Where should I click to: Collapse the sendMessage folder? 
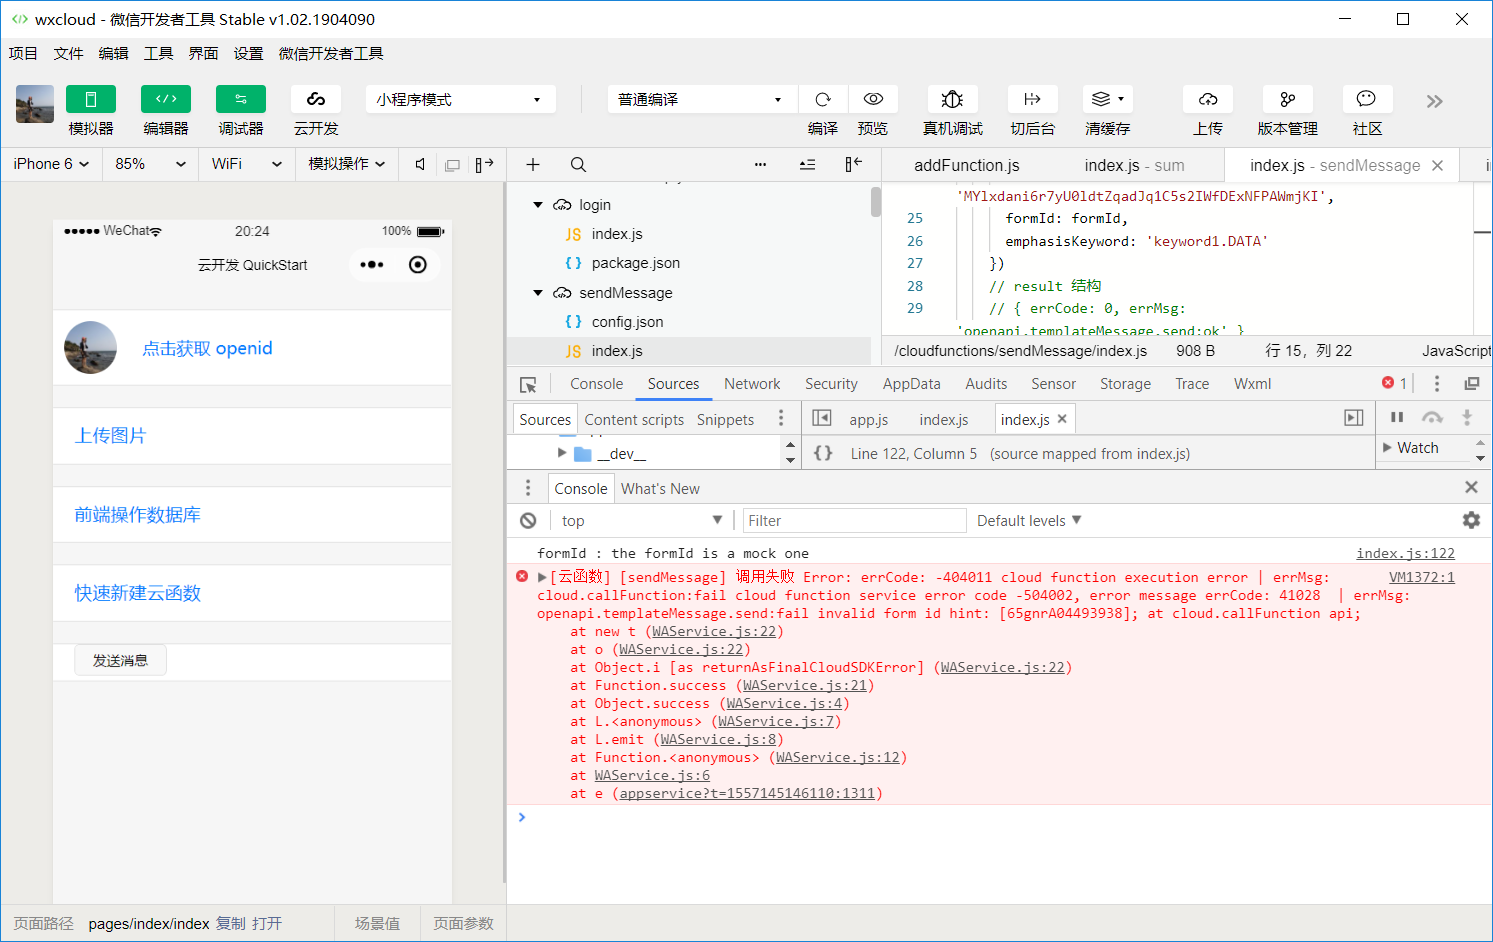coord(538,293)
